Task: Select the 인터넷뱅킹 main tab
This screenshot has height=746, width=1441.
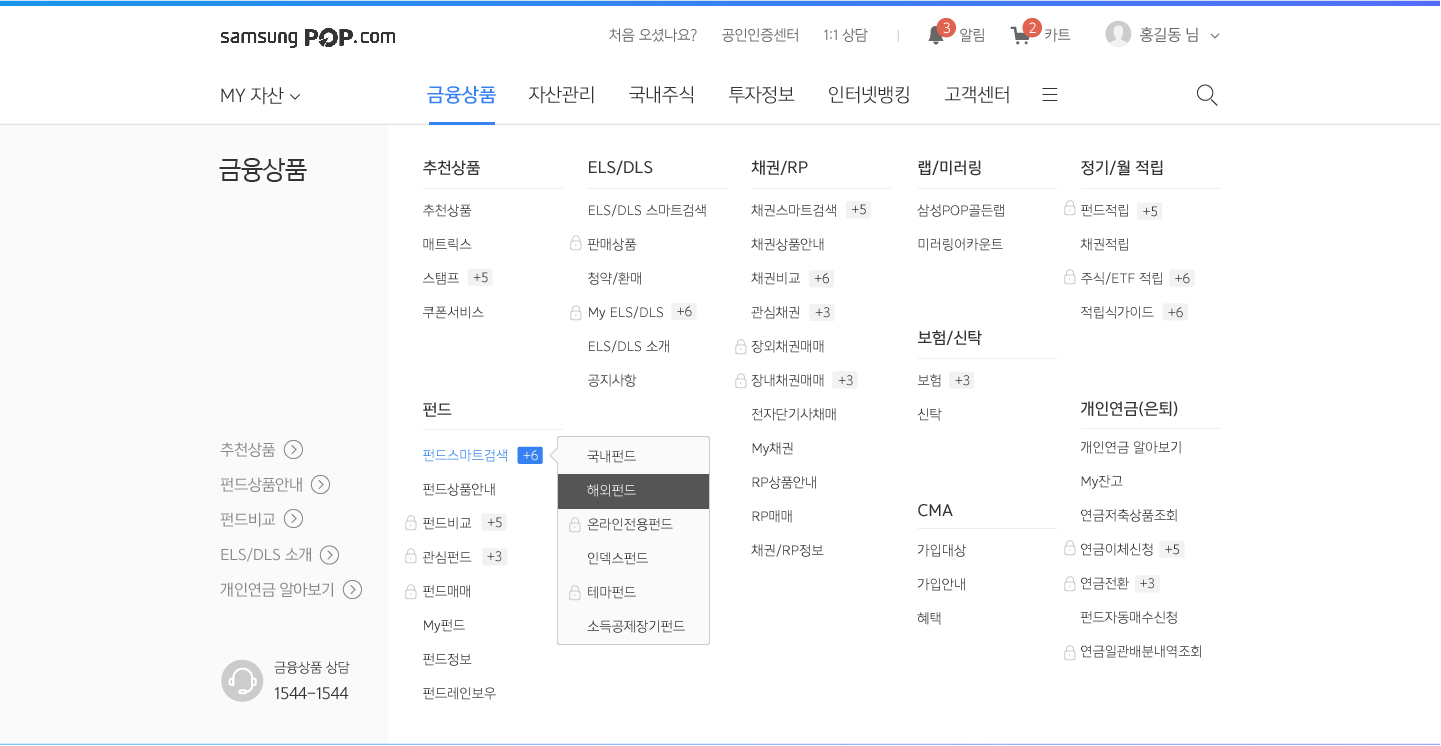Action: tap(869, 95)
